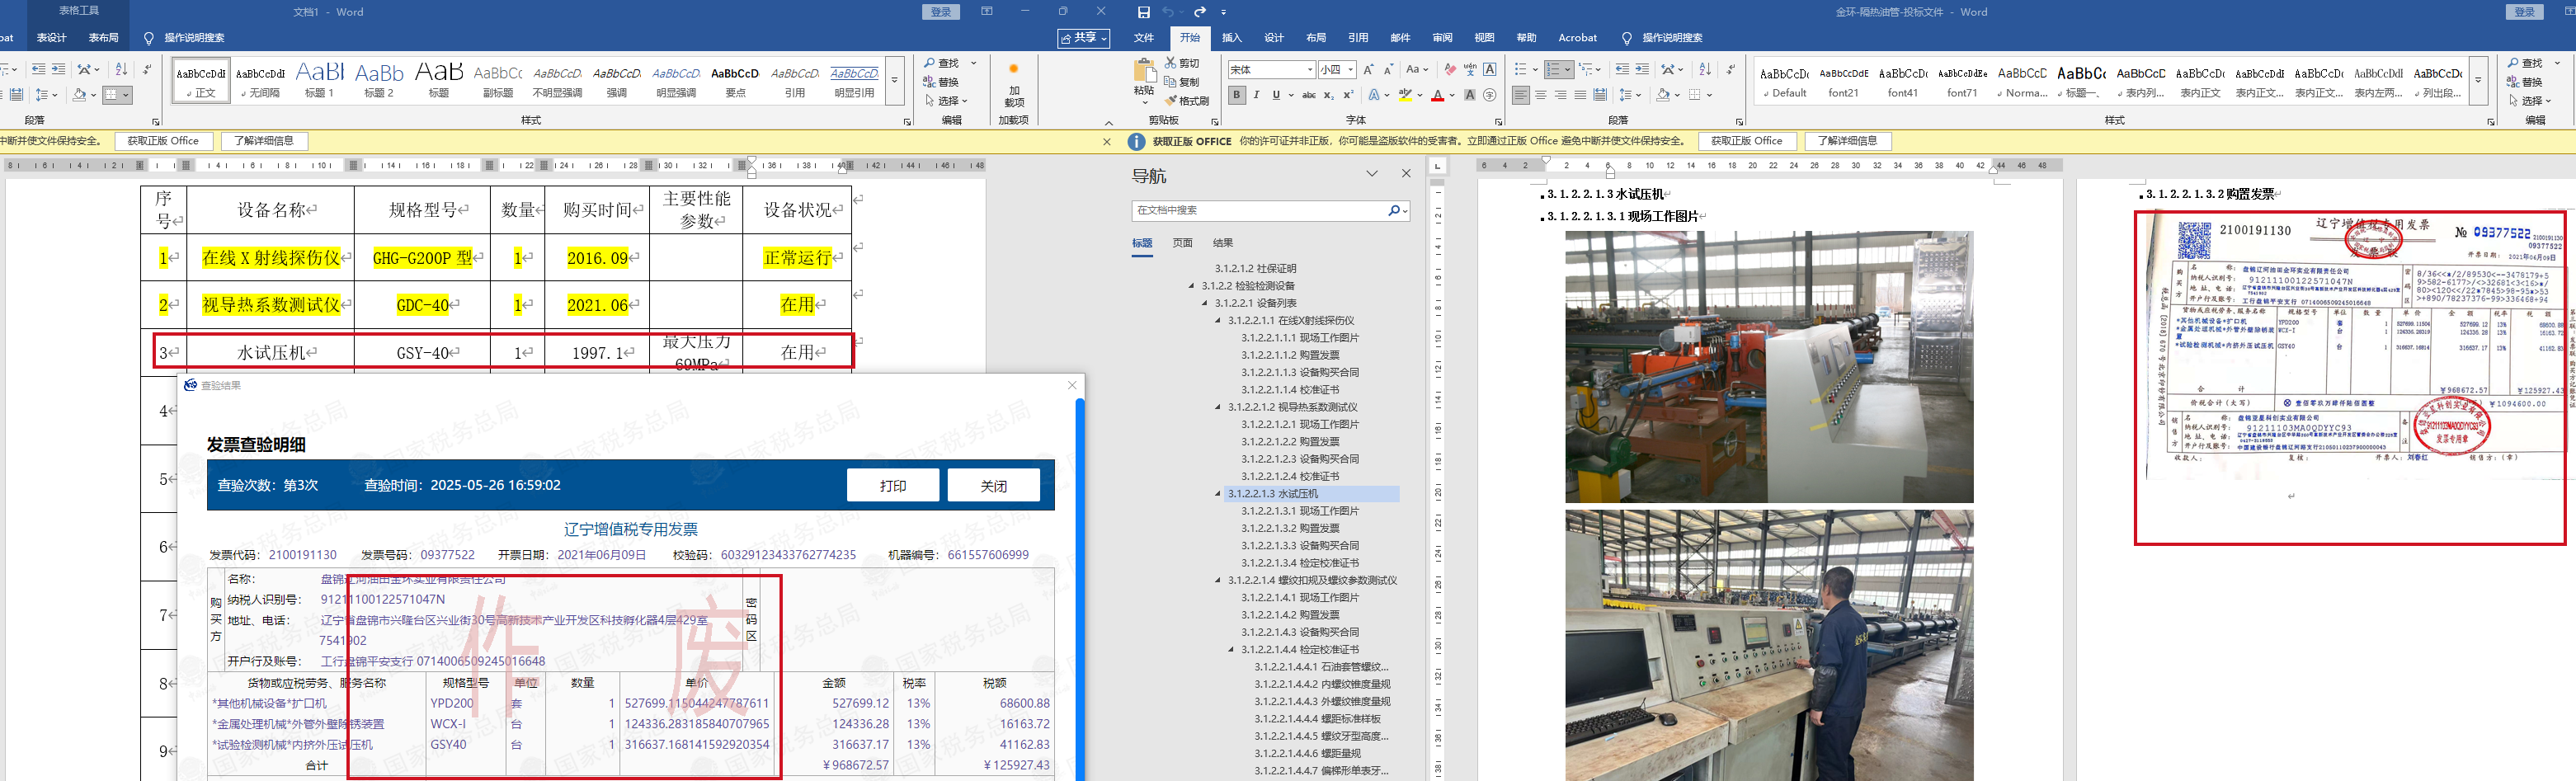2576x781 pixels.
Task: Open the 页面 tab in navigation pane
Action: point(1182,243)
